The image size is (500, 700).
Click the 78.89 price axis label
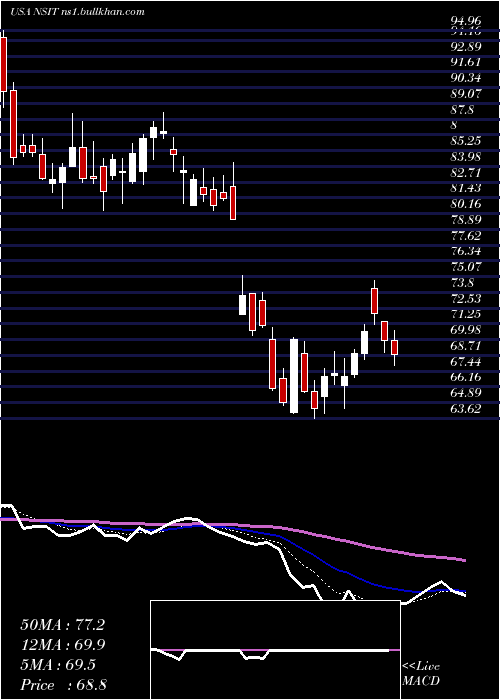coord(466,220)
